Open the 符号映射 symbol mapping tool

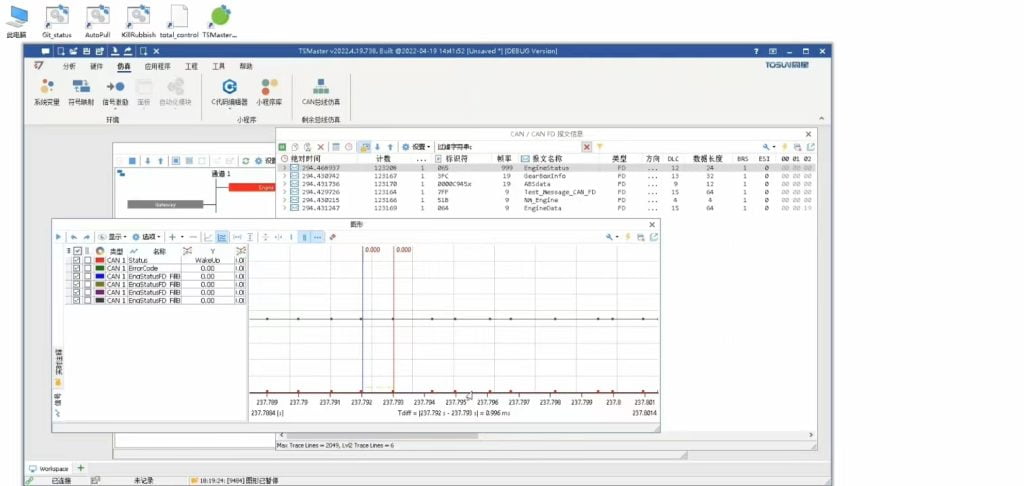(81, 88)
